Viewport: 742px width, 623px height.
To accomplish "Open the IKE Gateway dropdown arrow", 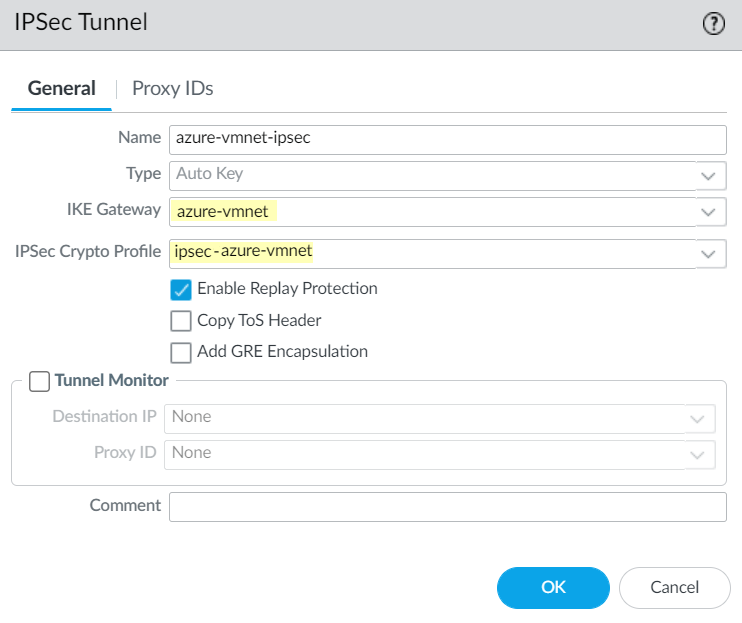I will point(709,211).
